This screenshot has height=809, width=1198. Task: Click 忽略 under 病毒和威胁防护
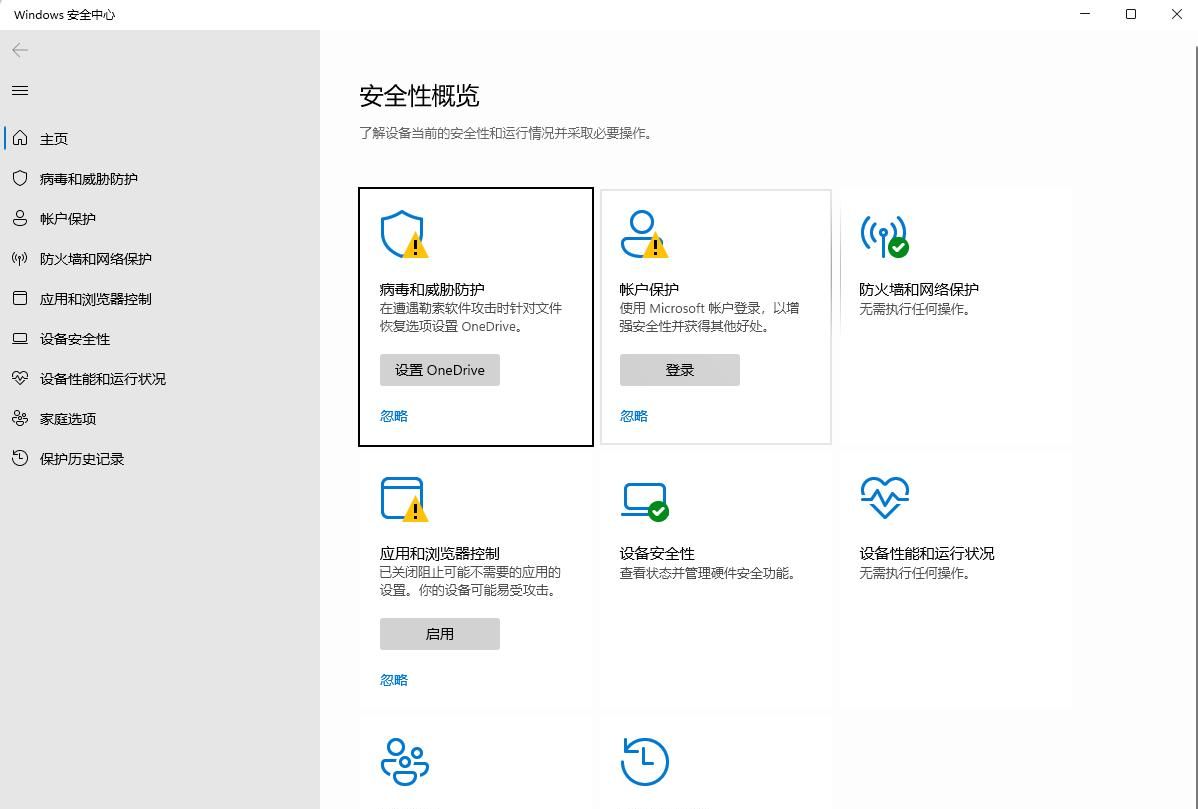[393, 416]
